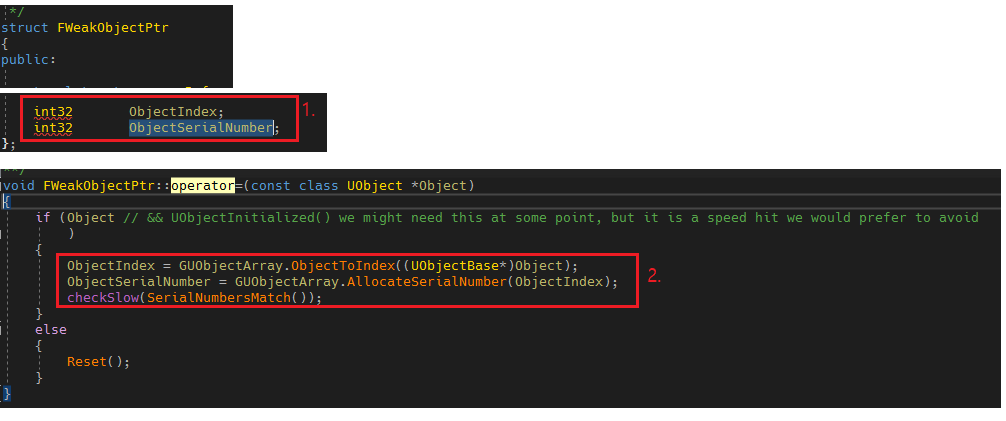Click the red annotation number 2
Viewport: 1006px width, 421px height.
pos(654,277)
